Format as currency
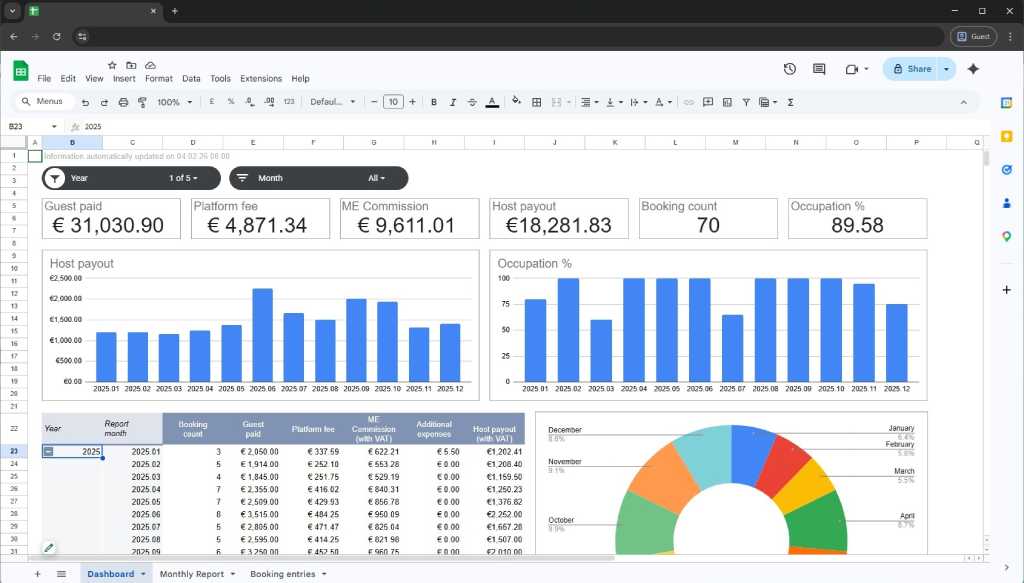 click(x=212, y=102)
